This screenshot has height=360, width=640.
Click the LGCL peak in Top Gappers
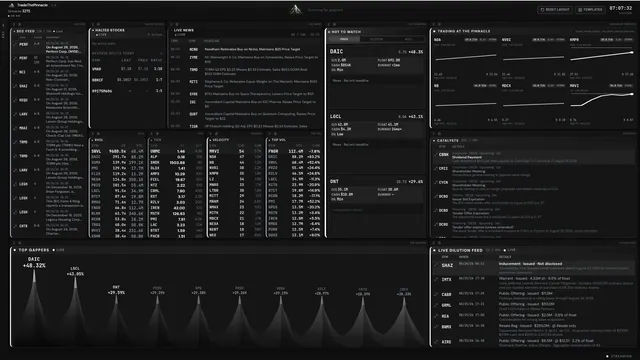[x=75, y=306]
